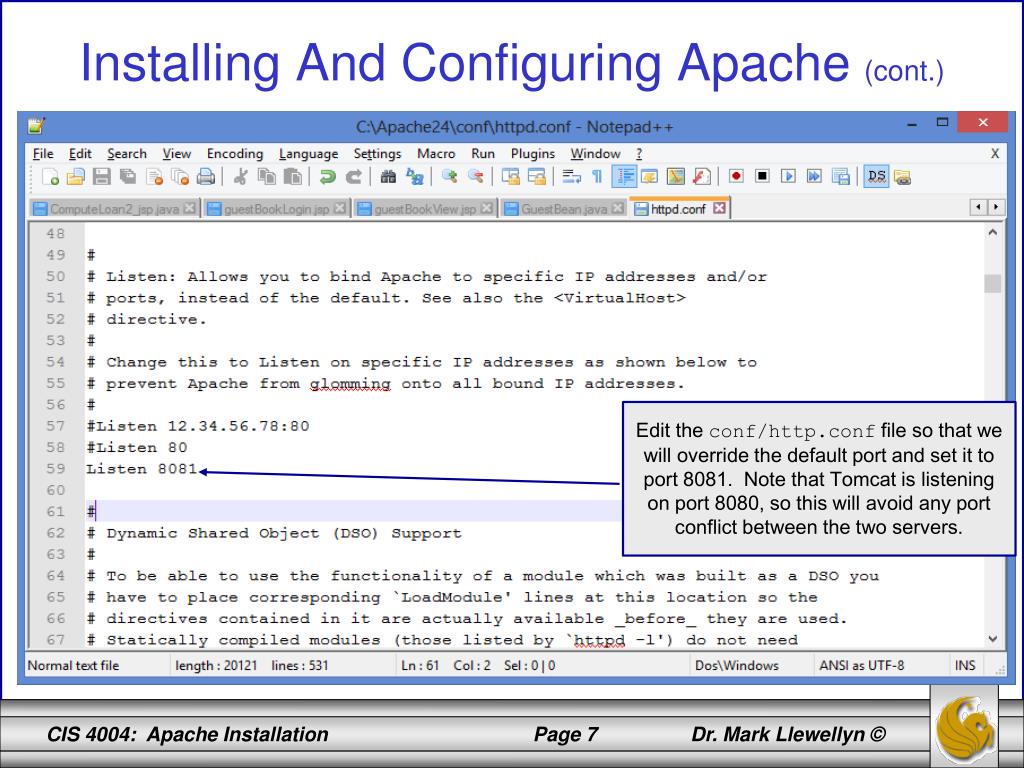
Task: Open the Settings menu
Action: coord(377,153)
